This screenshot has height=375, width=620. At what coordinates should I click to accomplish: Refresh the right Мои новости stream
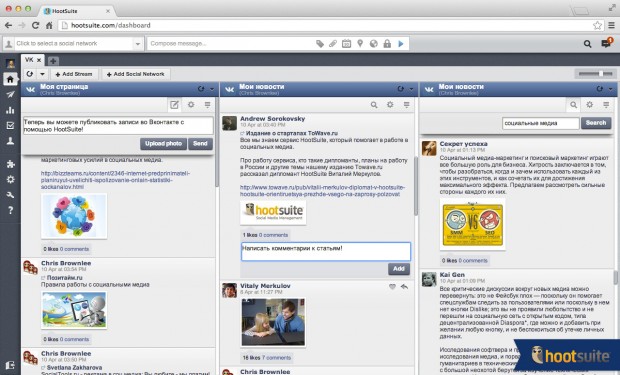(x=600, y=89)
